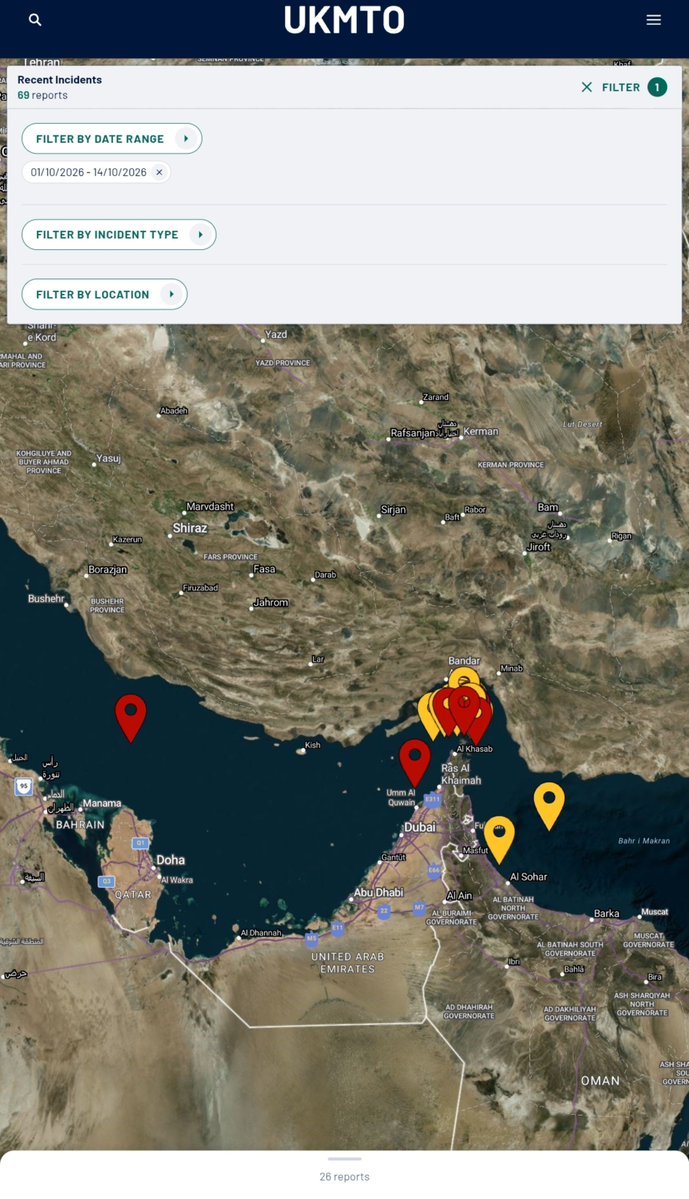Click the UNITED ARAB EMIRATES label

(348, 963)
